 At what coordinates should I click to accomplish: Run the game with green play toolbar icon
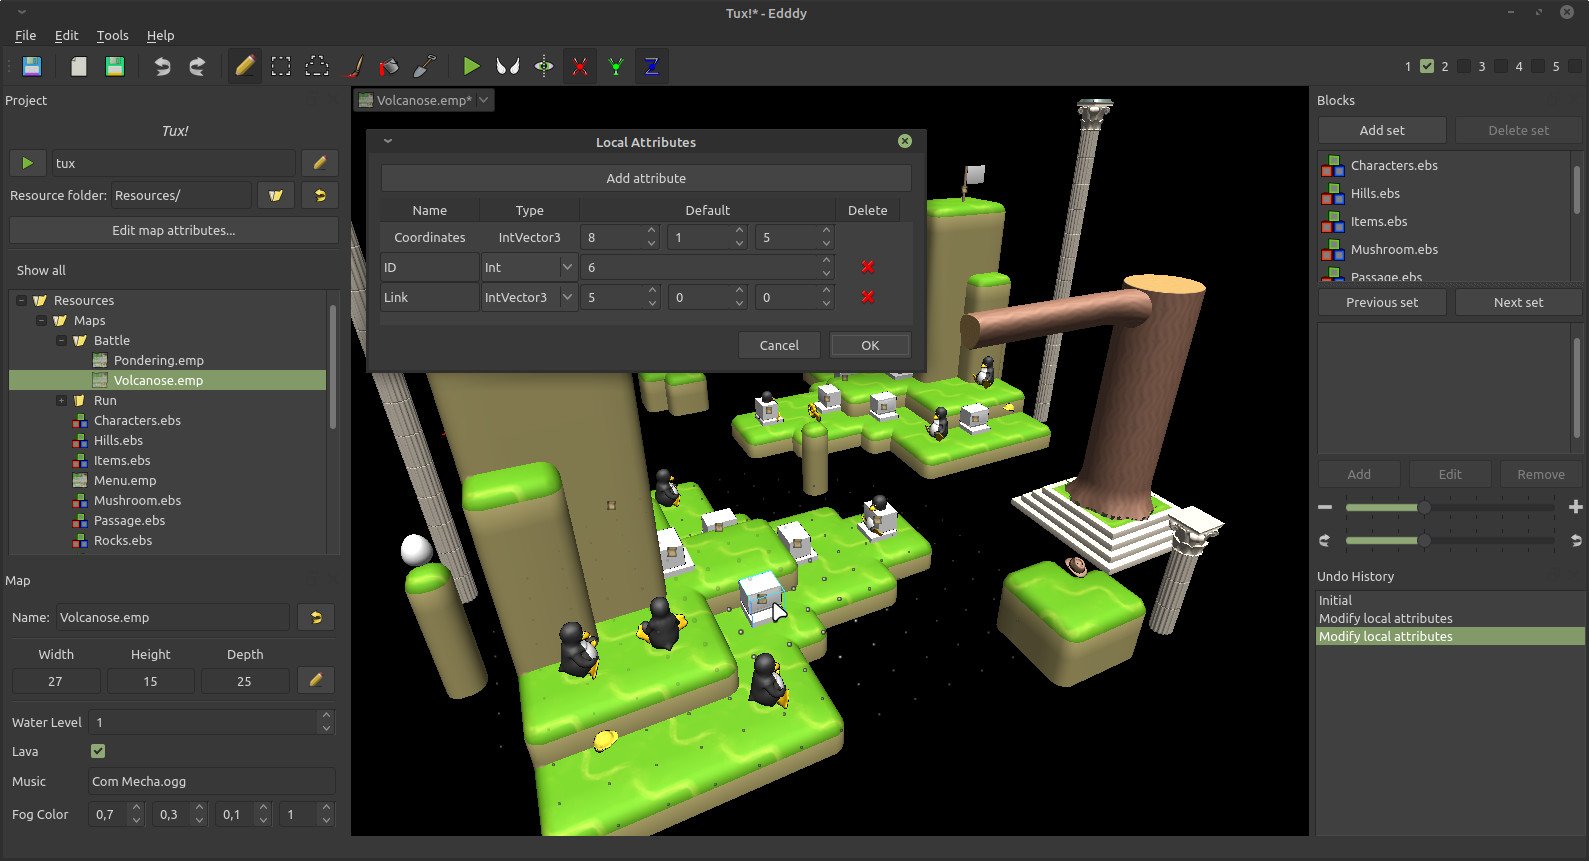point(471,66)
